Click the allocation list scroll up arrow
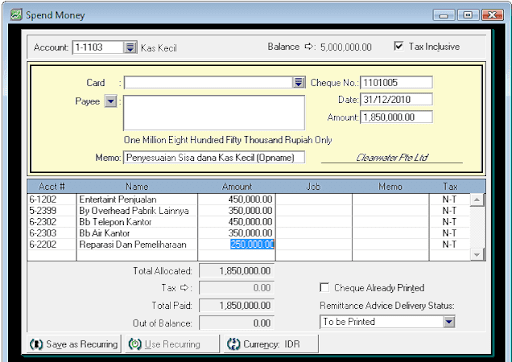This screenshot has height=362, width=512. tap(477, 200)
